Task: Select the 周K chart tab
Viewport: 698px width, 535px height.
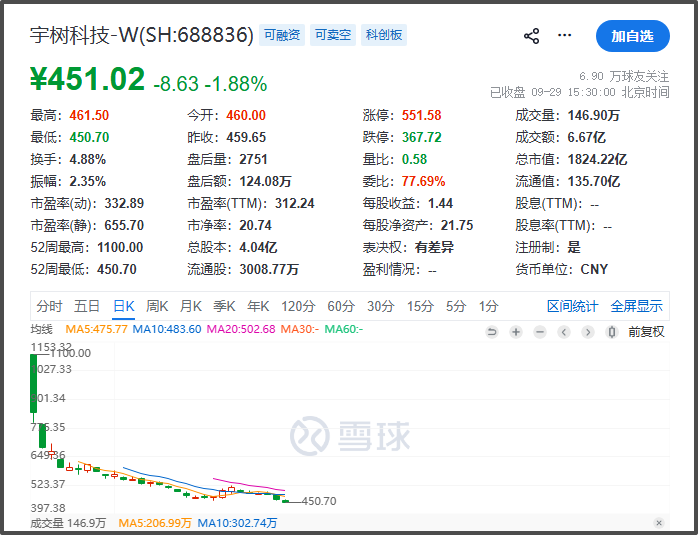Action: click(157, 306)
